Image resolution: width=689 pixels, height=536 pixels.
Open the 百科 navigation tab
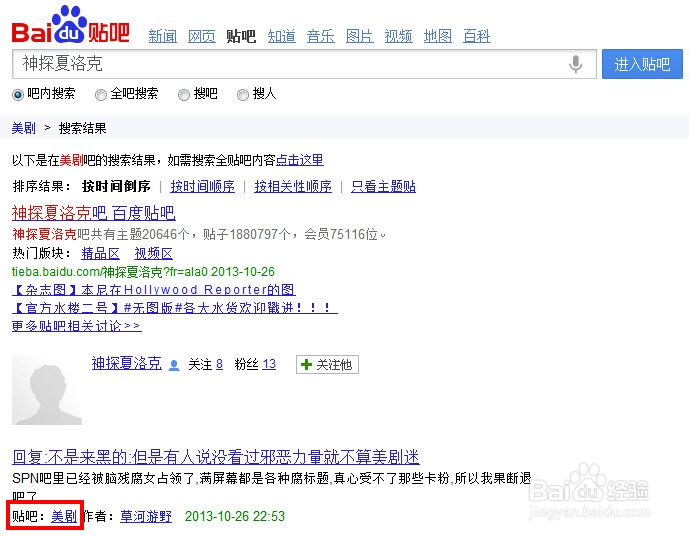click(x=477, y=36)
